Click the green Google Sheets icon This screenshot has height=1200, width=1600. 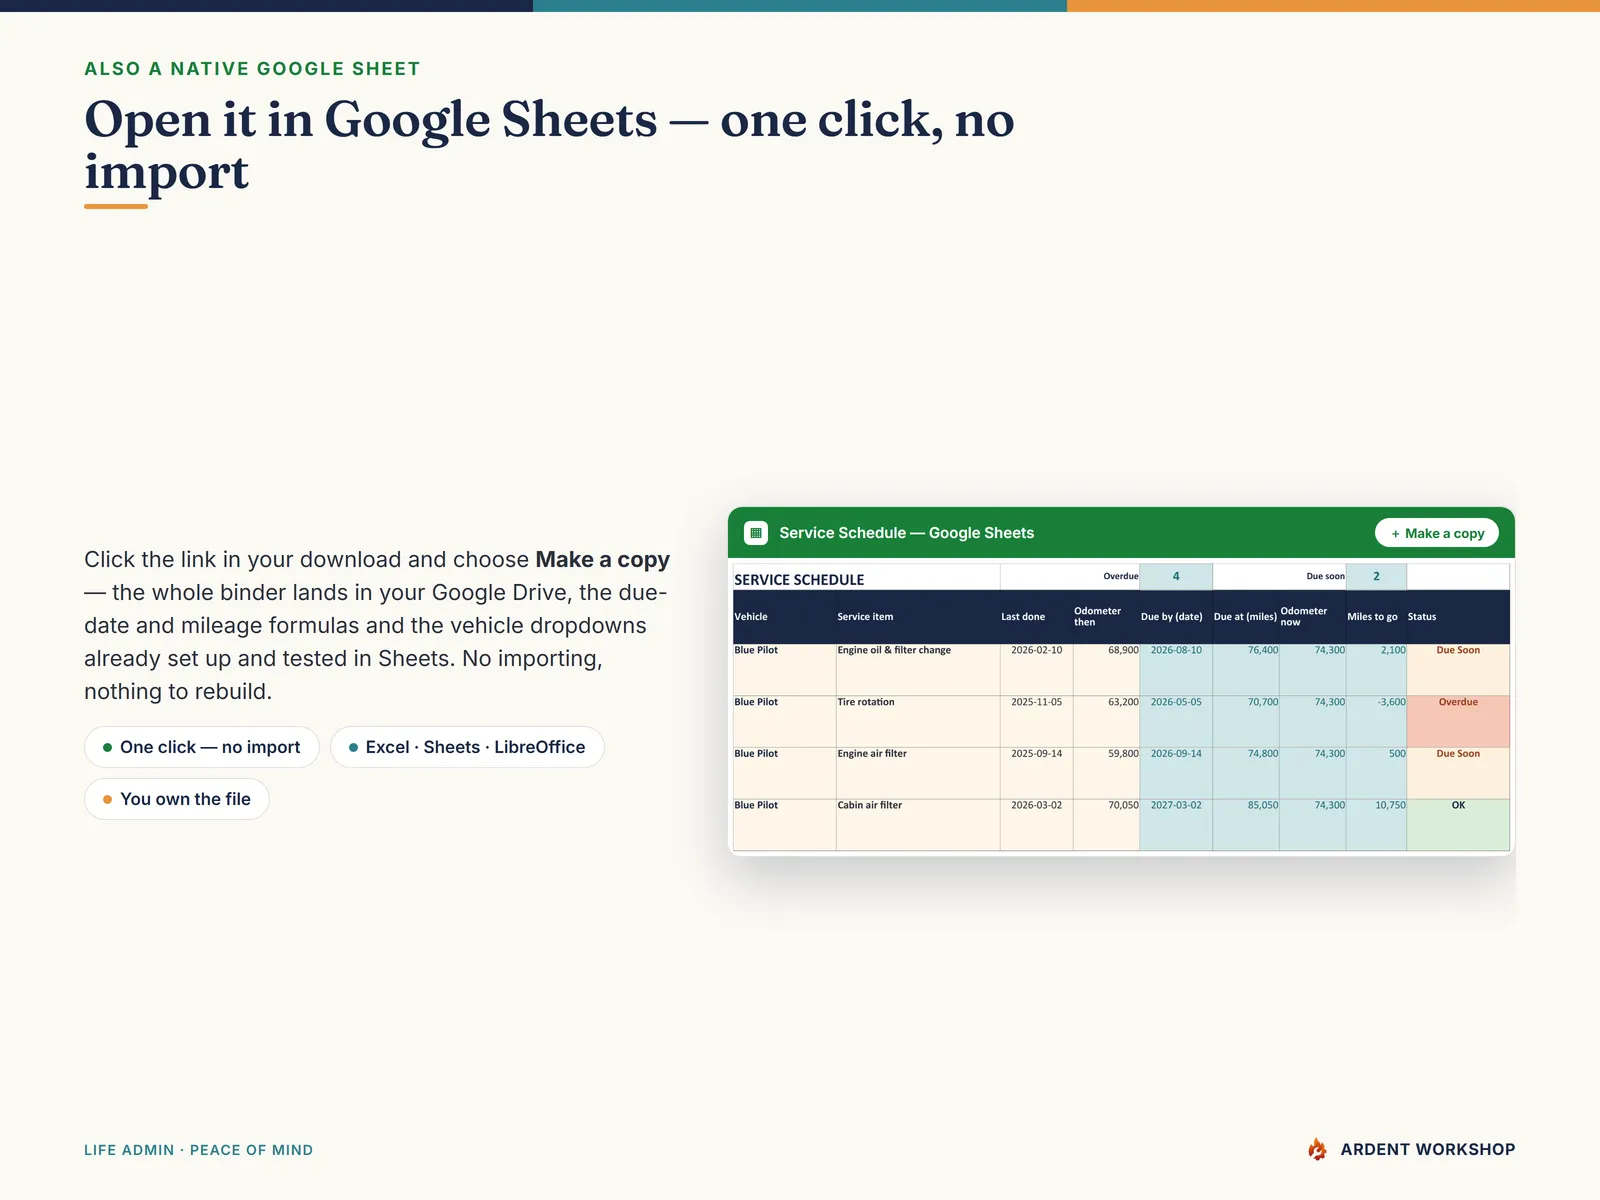point(756,533)
